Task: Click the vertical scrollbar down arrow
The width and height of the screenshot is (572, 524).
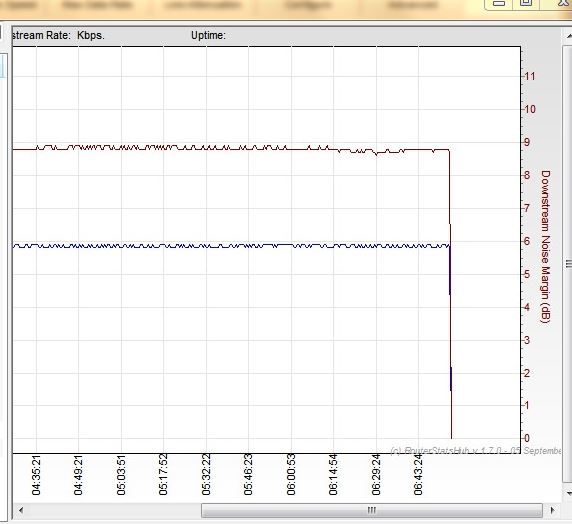Action: [568, 494]
